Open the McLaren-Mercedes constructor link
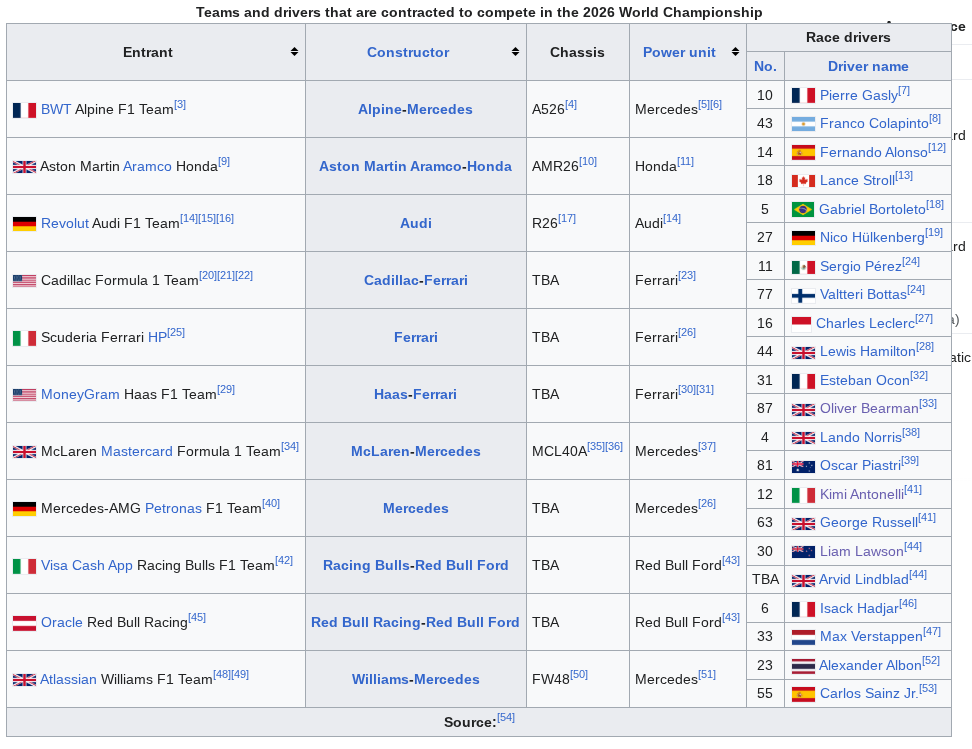Image resolution: width=972 pixels, height=749 pixels. pyautogui.click(x=415, y=452)
